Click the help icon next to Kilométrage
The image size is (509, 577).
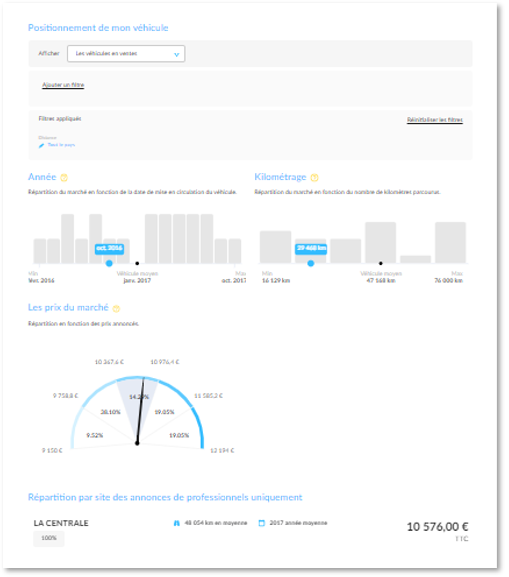(x=314, y=178)
